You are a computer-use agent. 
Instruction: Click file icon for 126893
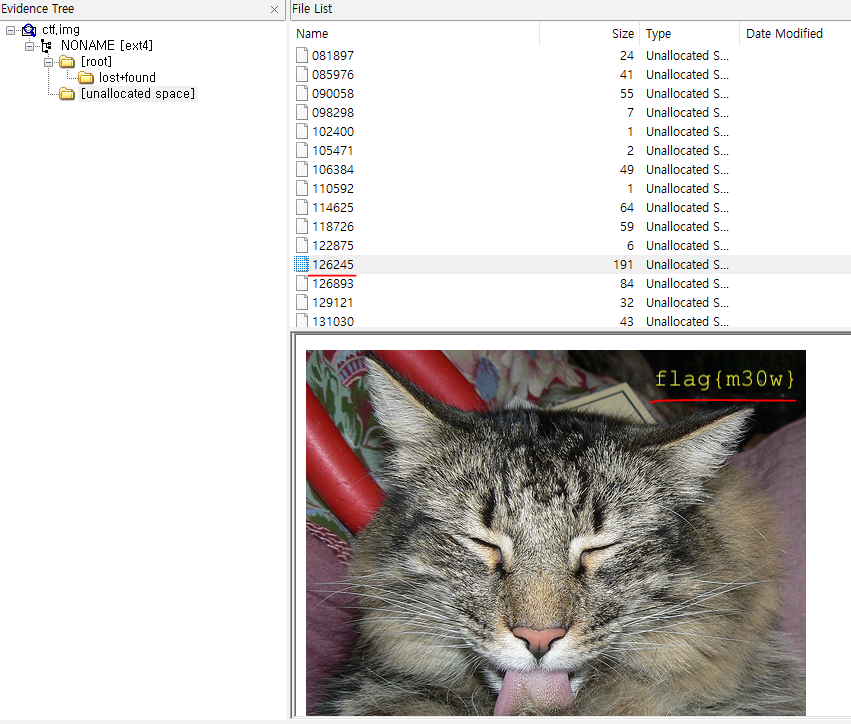[302, 283]
